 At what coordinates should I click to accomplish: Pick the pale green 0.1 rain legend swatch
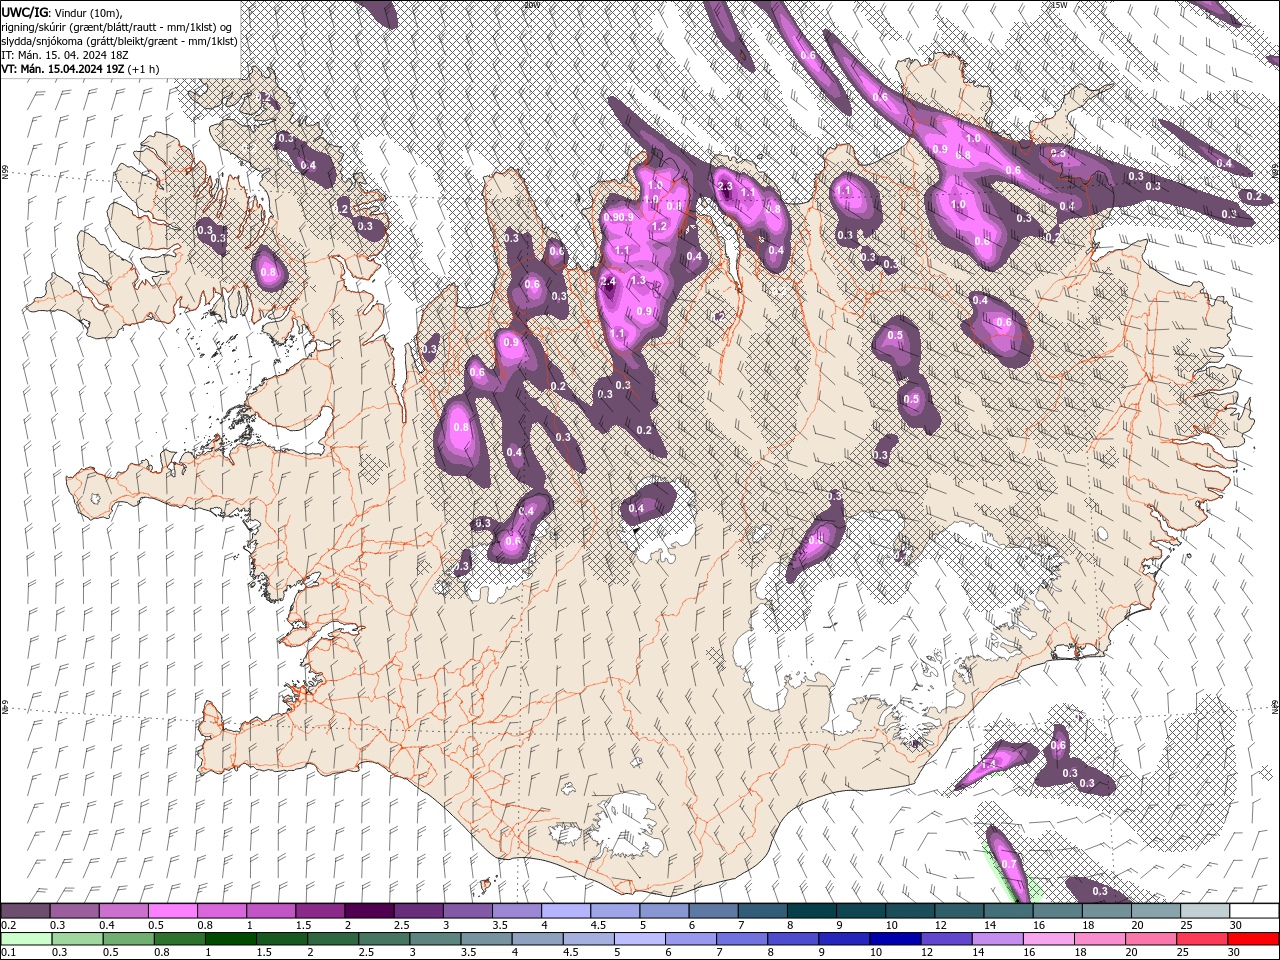point(26,938)
